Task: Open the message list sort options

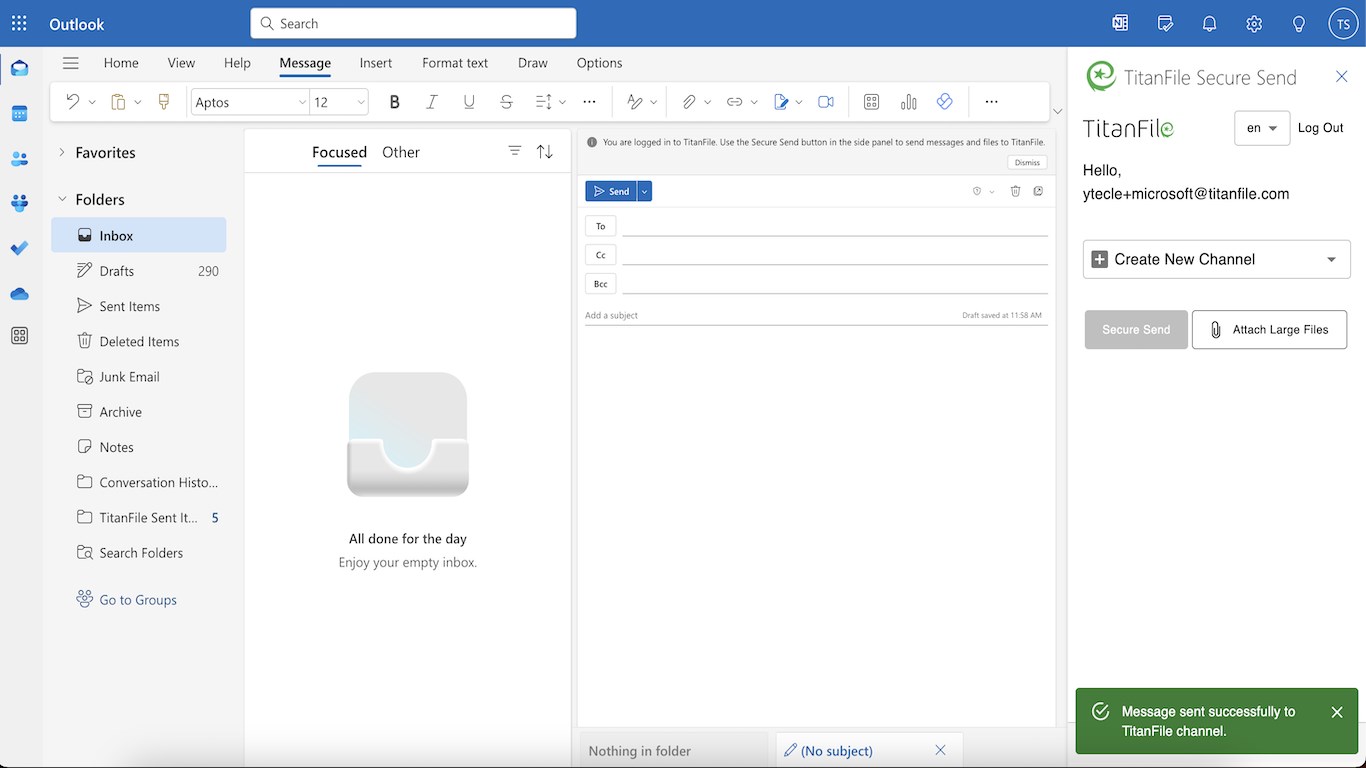Action: click(x=545, y=151)
